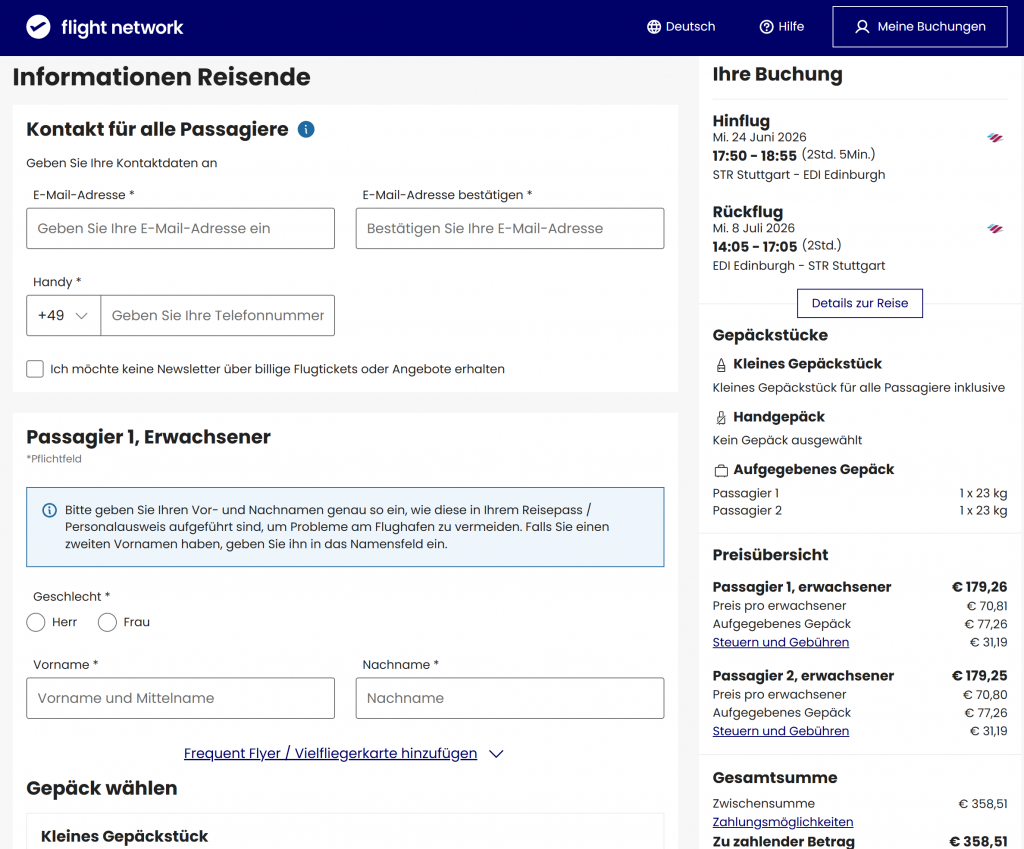
Task: Select Frau as gender
Action: (107, 622)
